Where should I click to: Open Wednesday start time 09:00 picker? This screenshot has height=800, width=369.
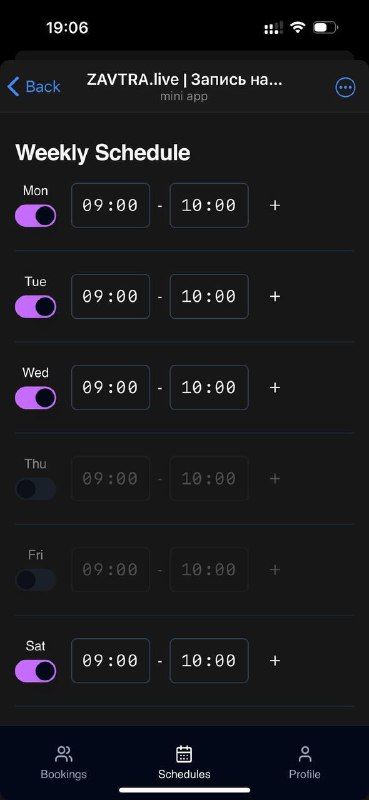(110, 387)
